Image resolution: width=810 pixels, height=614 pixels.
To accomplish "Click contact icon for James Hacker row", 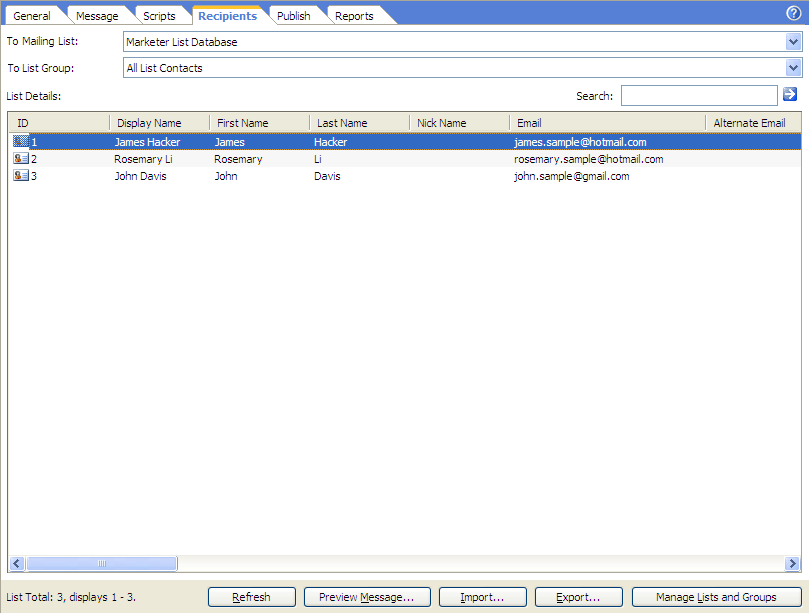I will pyautogui.click(x=21, y=141).
